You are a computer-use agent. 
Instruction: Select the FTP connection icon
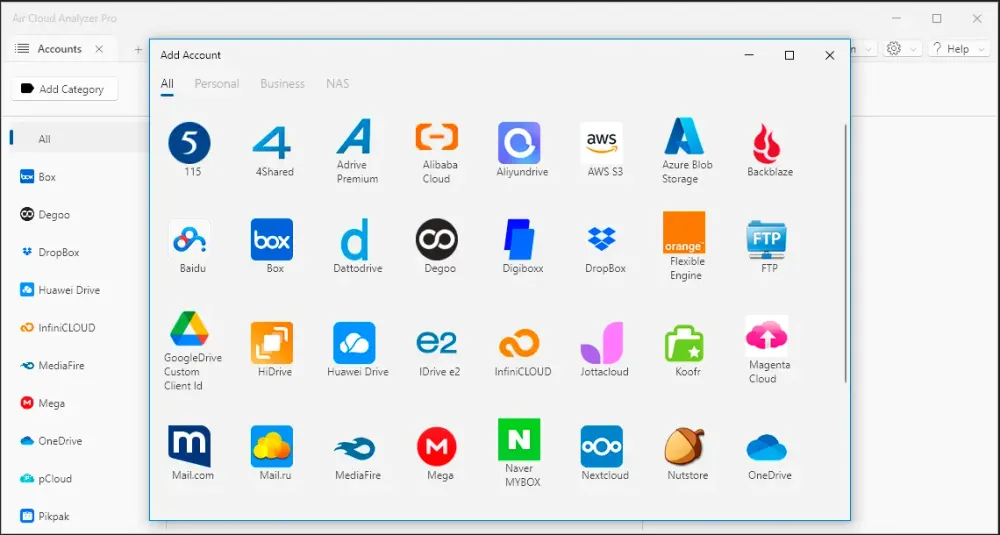[767, 240]
